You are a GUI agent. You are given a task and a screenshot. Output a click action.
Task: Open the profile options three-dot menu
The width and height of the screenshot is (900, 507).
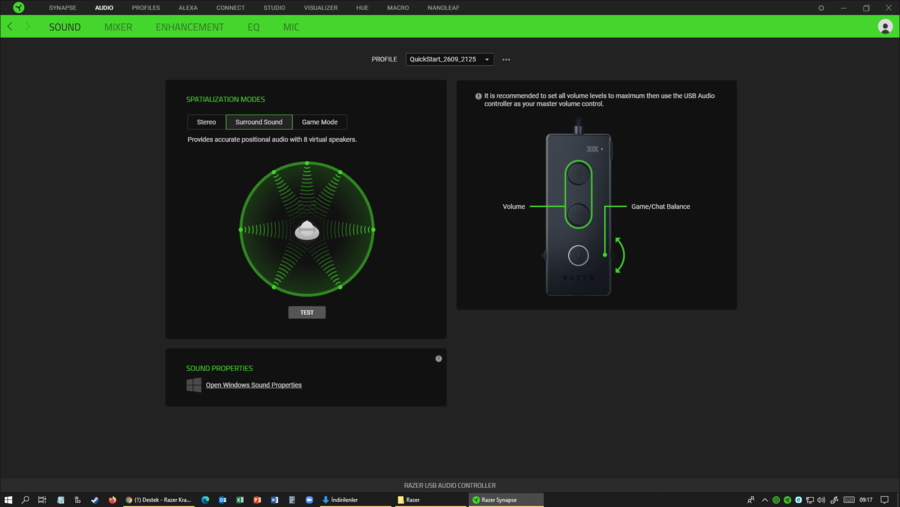[506, 59]
